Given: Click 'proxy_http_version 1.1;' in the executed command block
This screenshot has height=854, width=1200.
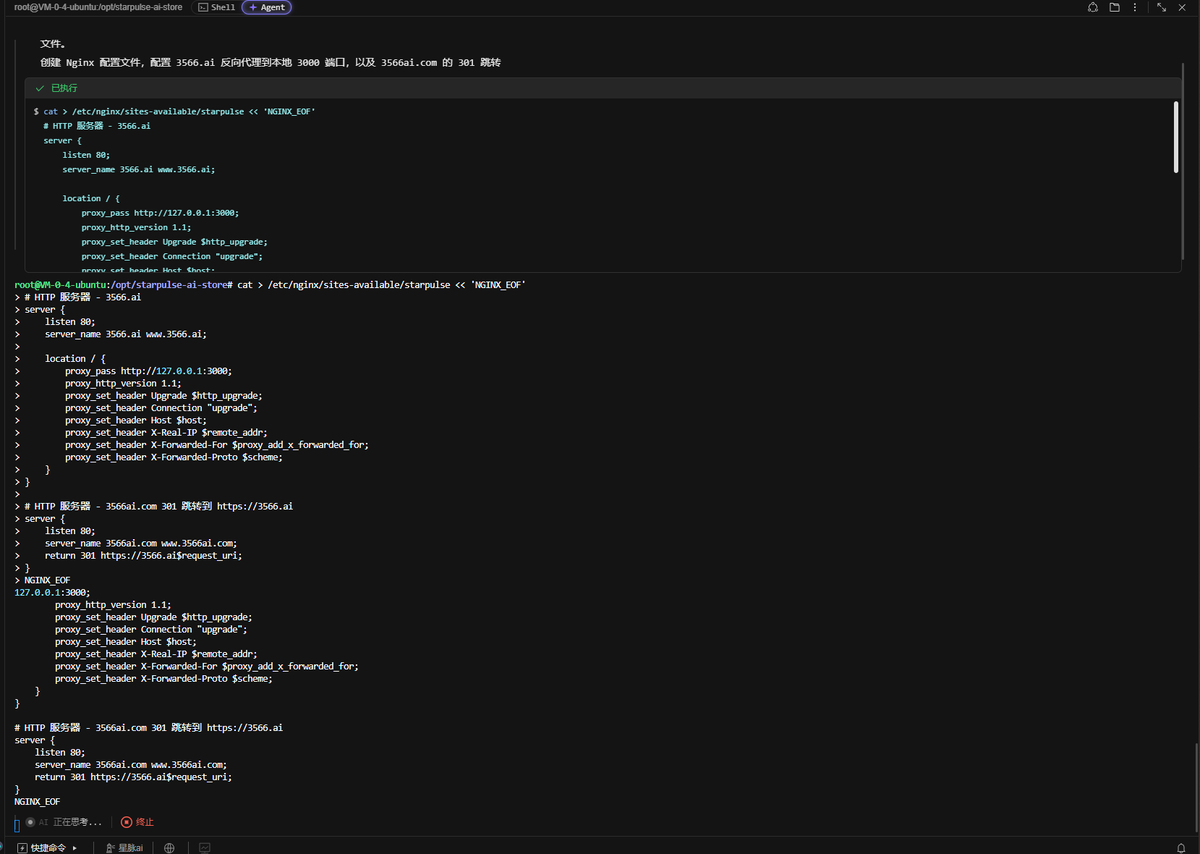Looking at the screenshot, I should click(x=136, y=227).
